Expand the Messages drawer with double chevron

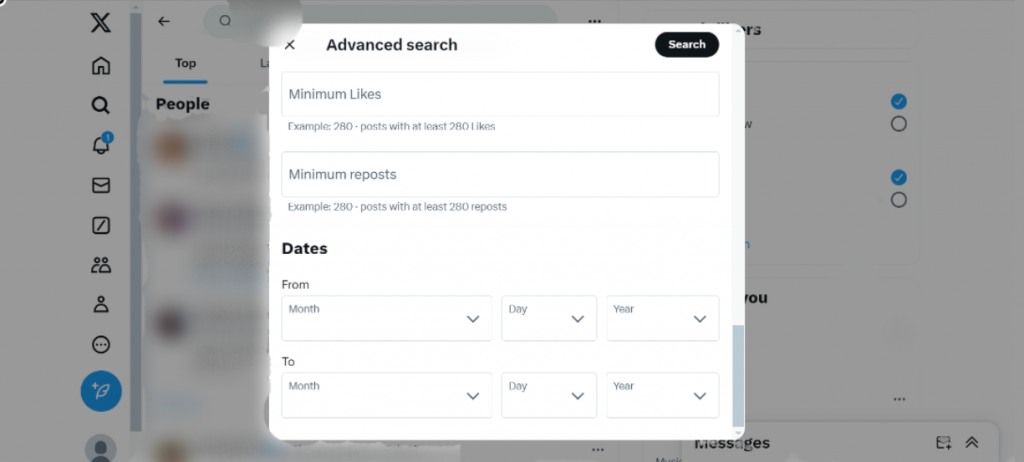pos(971,442)
